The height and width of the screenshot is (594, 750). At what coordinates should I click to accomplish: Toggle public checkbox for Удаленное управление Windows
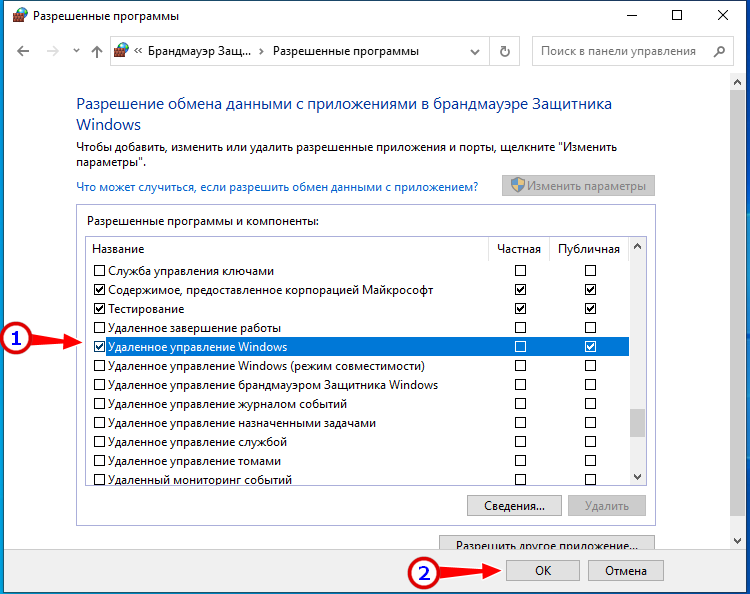click(590, 347)
